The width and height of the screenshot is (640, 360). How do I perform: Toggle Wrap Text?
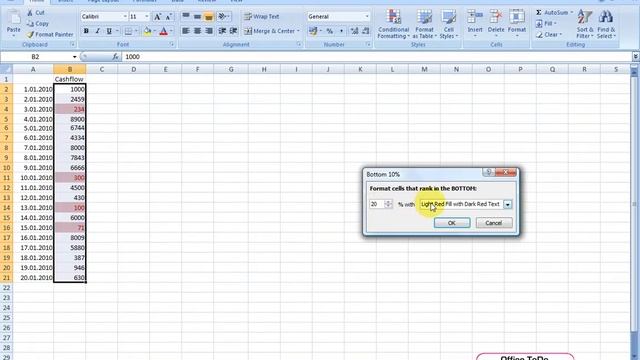pyautogui.click(x=261, y=17)
